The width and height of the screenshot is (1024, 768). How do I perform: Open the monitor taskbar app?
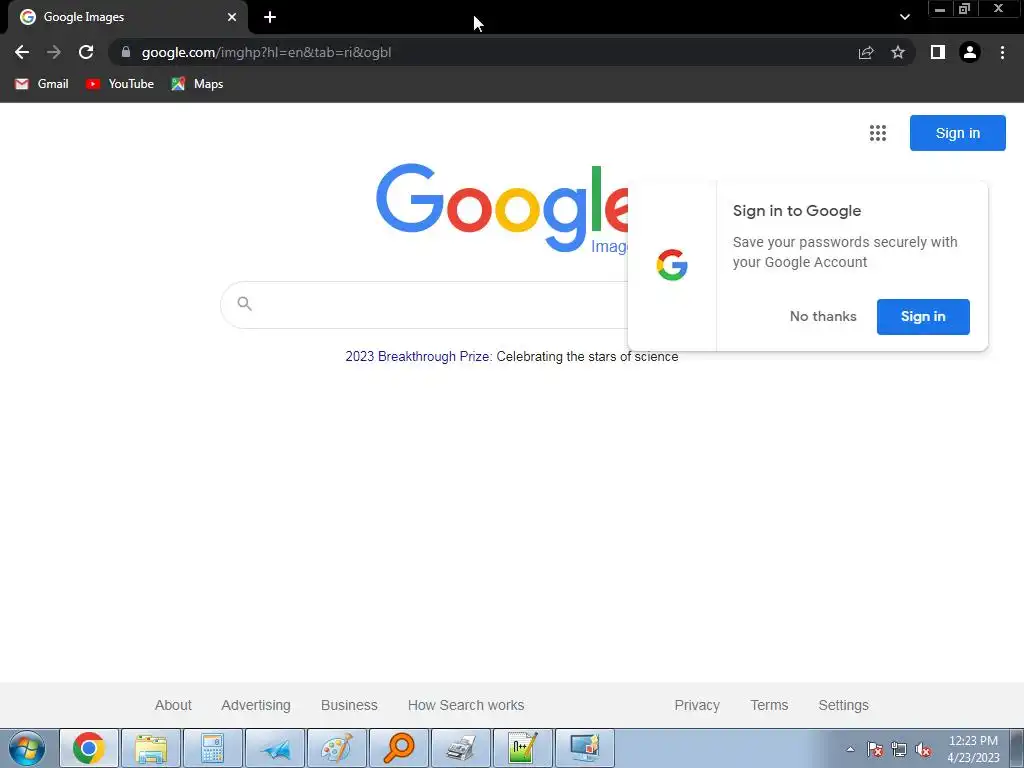(585, 748)
